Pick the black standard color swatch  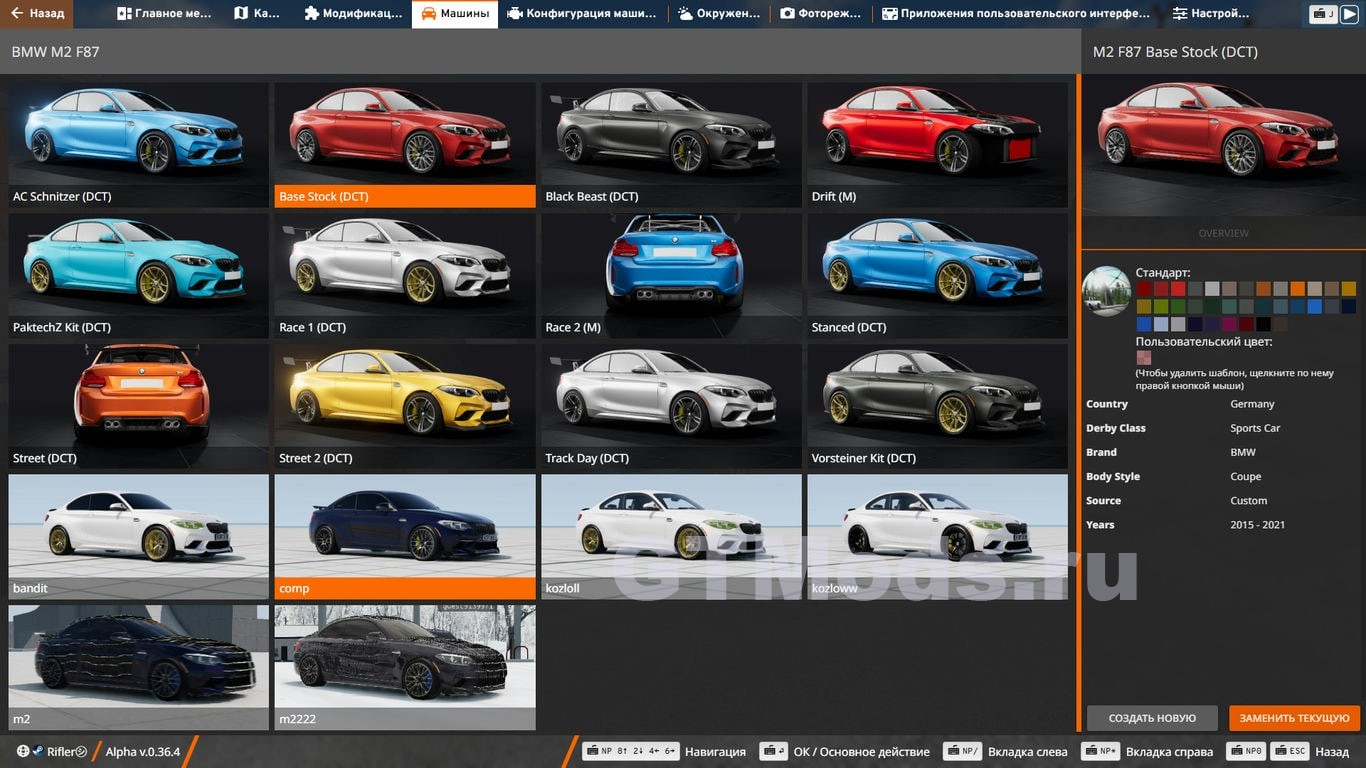(x=1263, y=324)
